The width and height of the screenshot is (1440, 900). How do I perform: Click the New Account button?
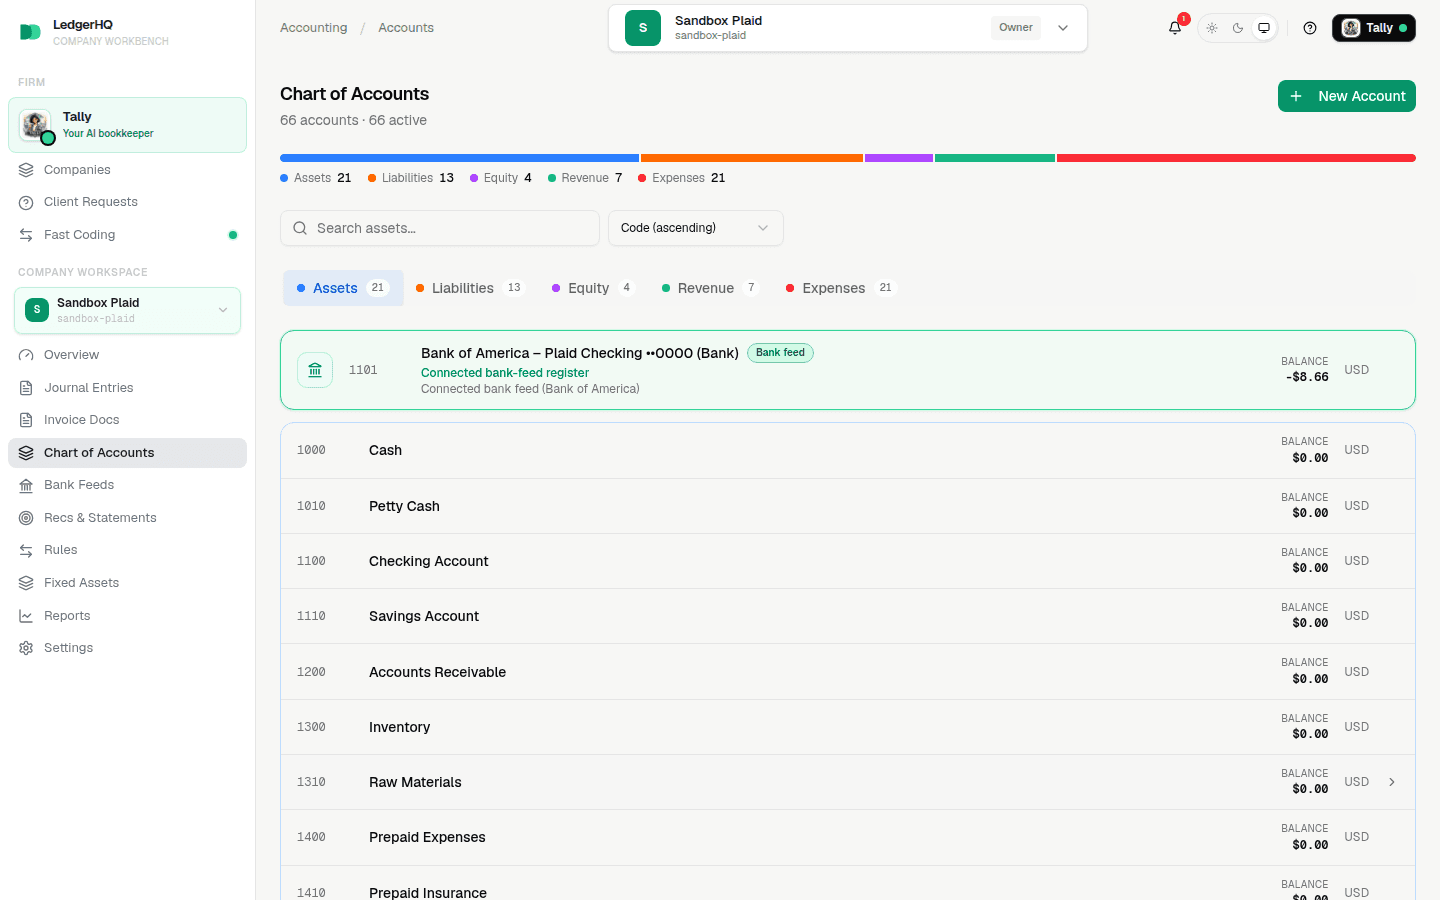[x=1346, y=96]
